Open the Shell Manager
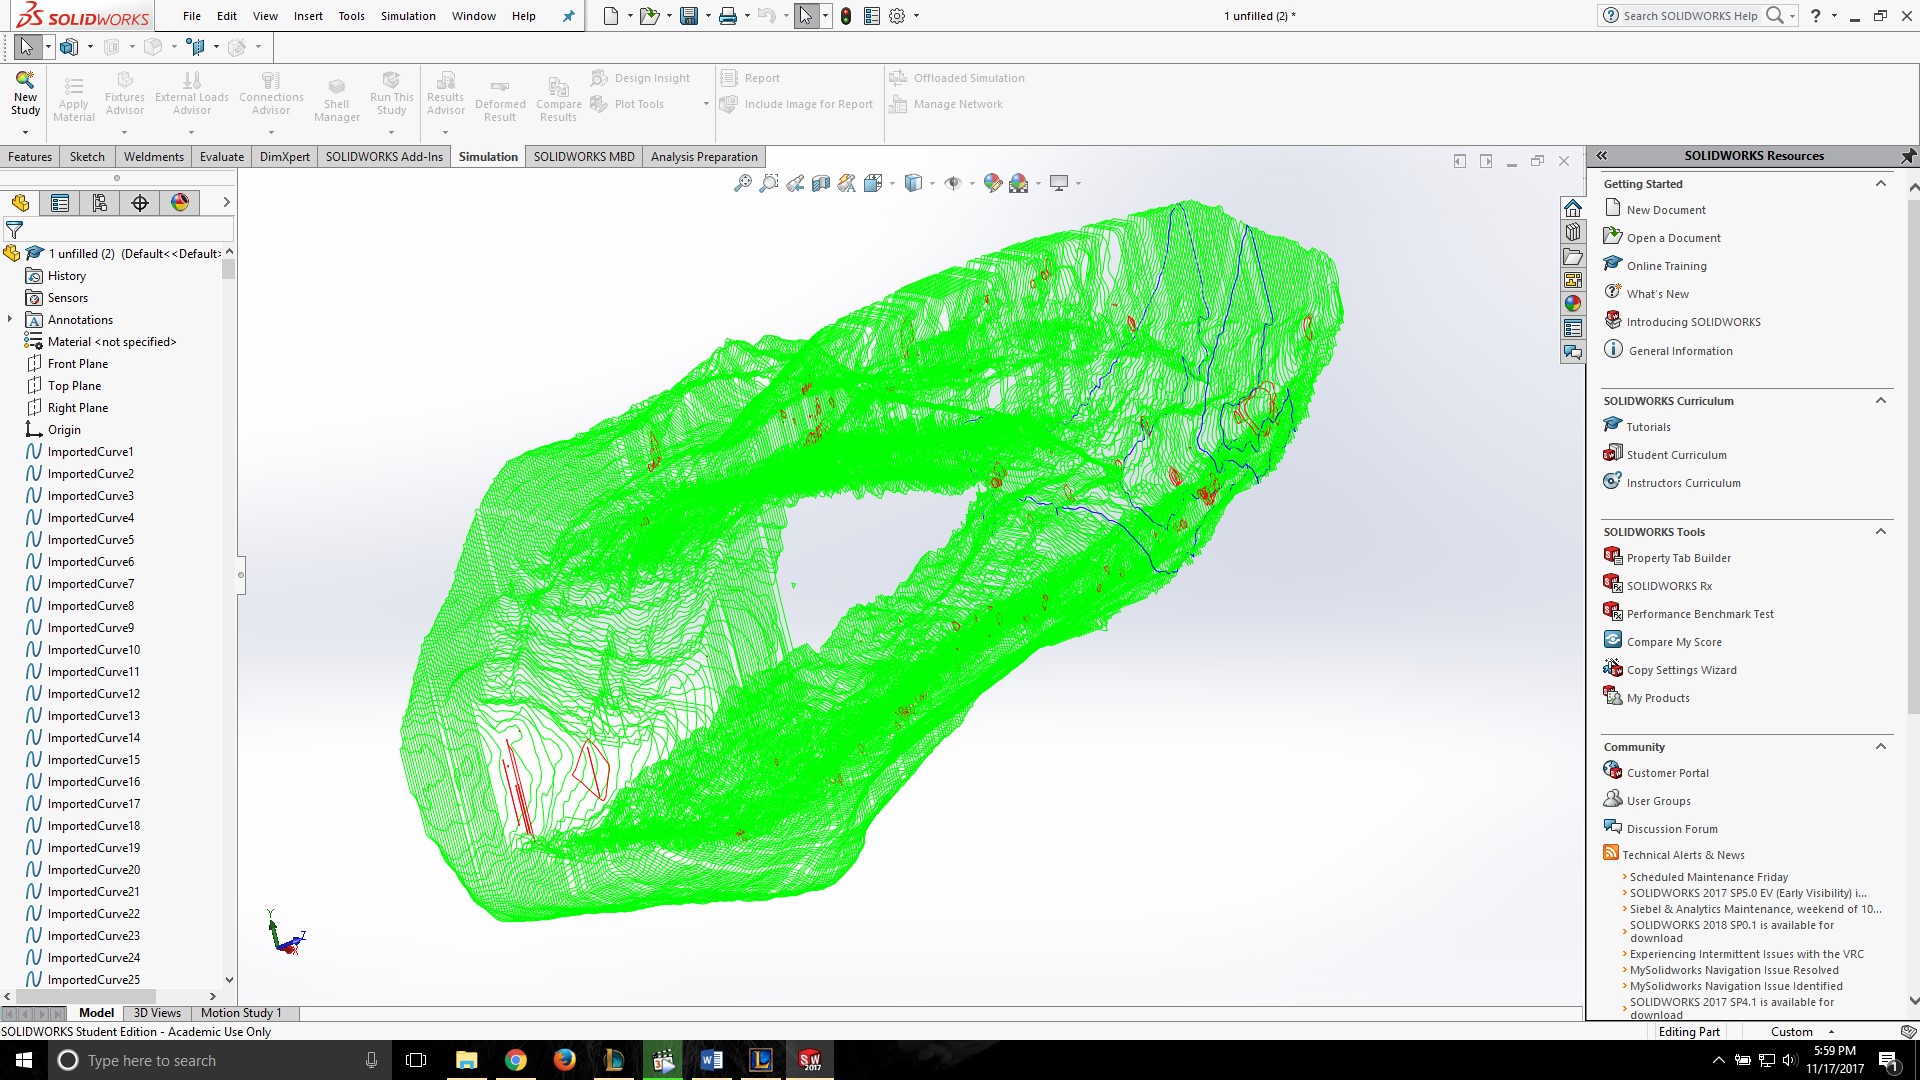The width and height of the screenshot is (1920, 1080). point(336,96)
